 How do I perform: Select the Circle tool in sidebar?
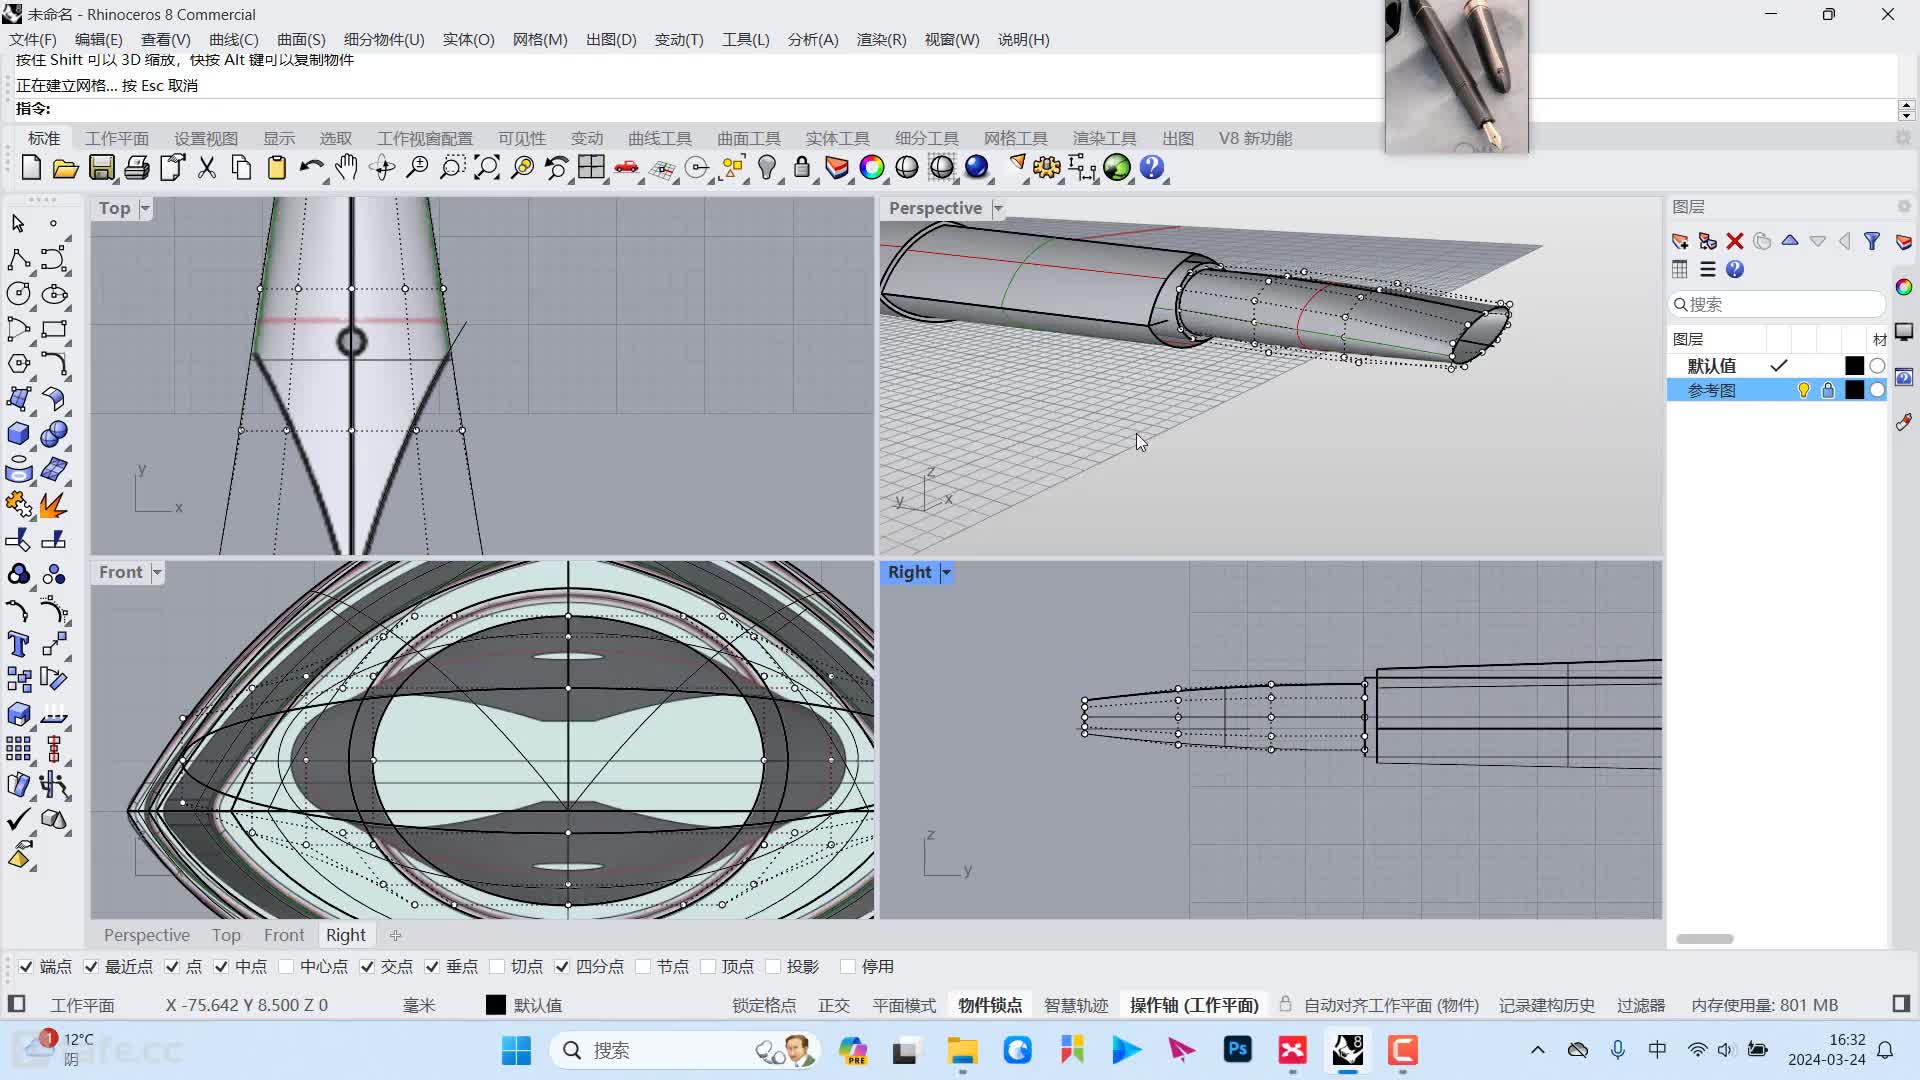tap(18, 294)
